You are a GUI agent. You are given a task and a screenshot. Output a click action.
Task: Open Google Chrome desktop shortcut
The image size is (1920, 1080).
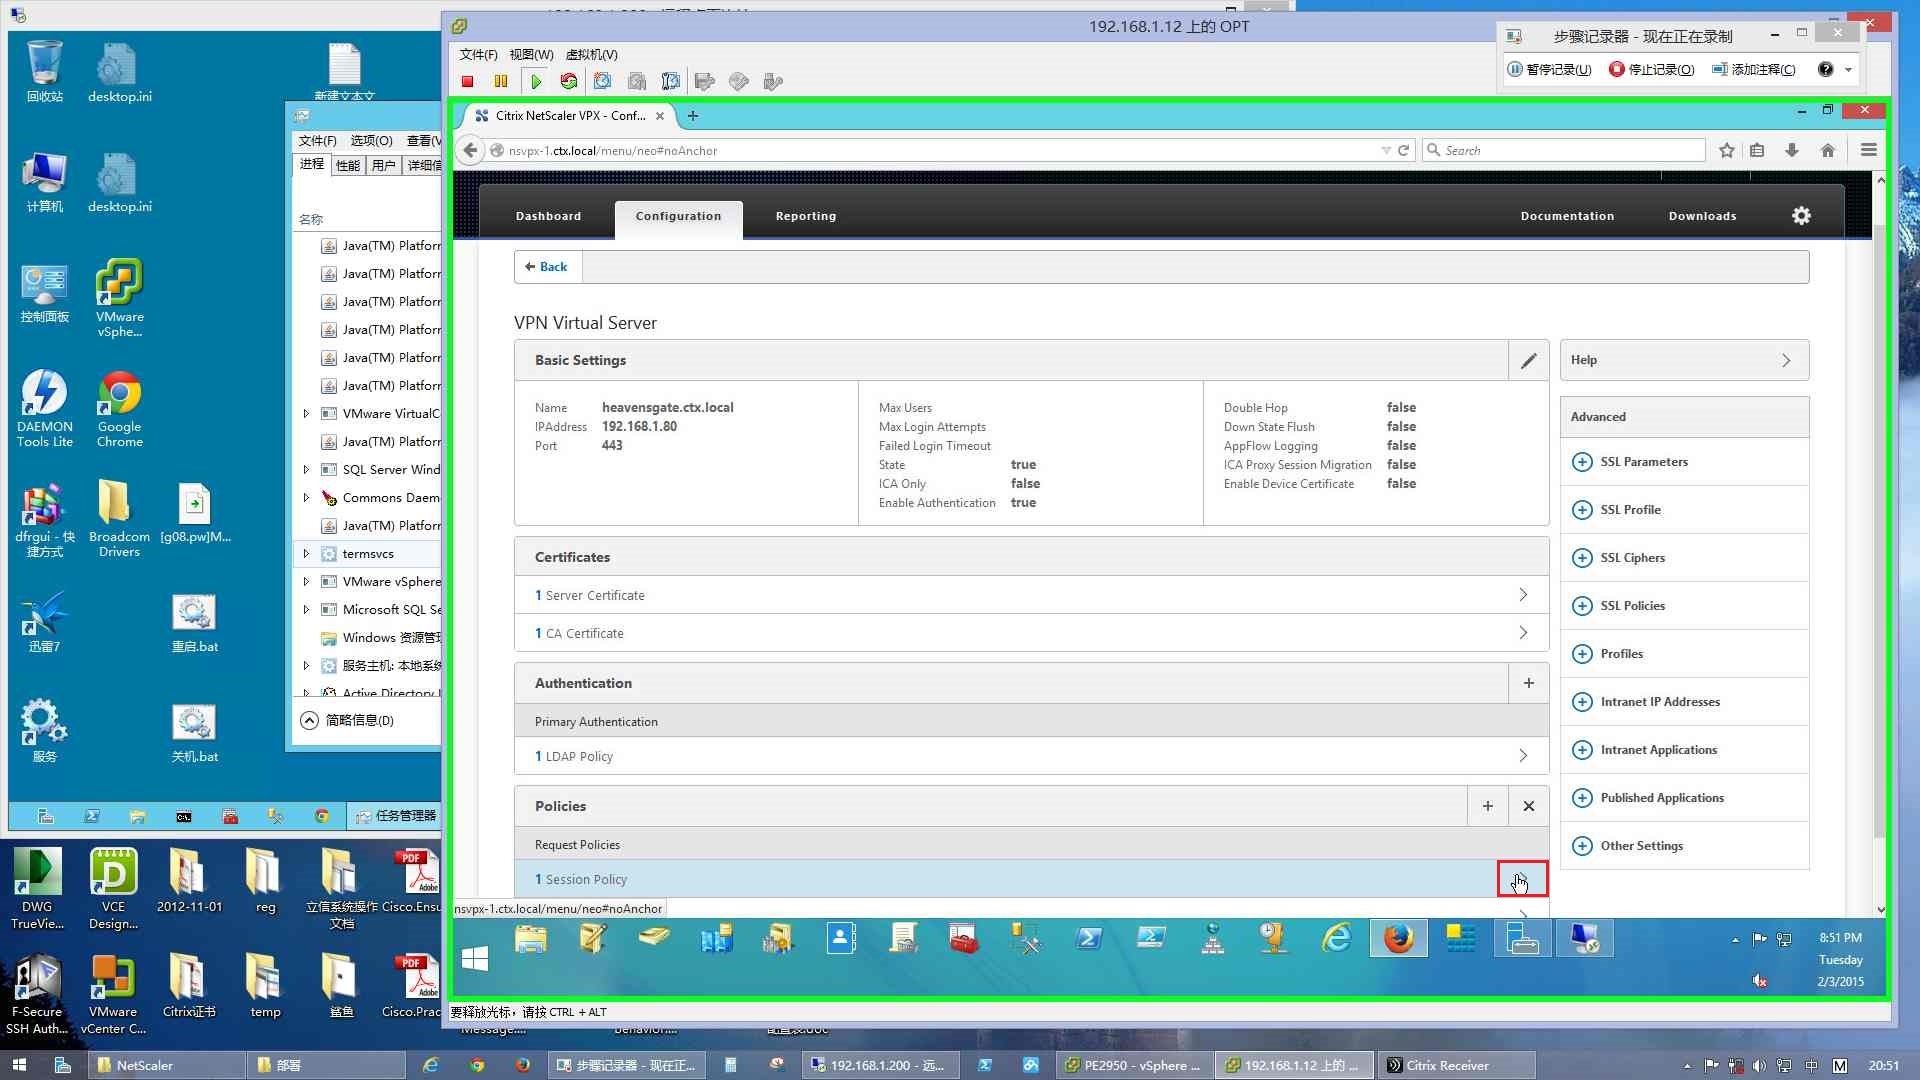click(x=120, y=409)
